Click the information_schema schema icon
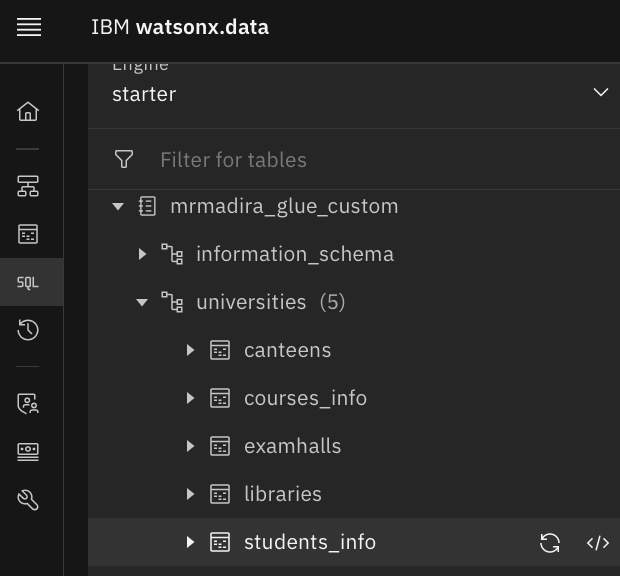 [x=172, y=254]
